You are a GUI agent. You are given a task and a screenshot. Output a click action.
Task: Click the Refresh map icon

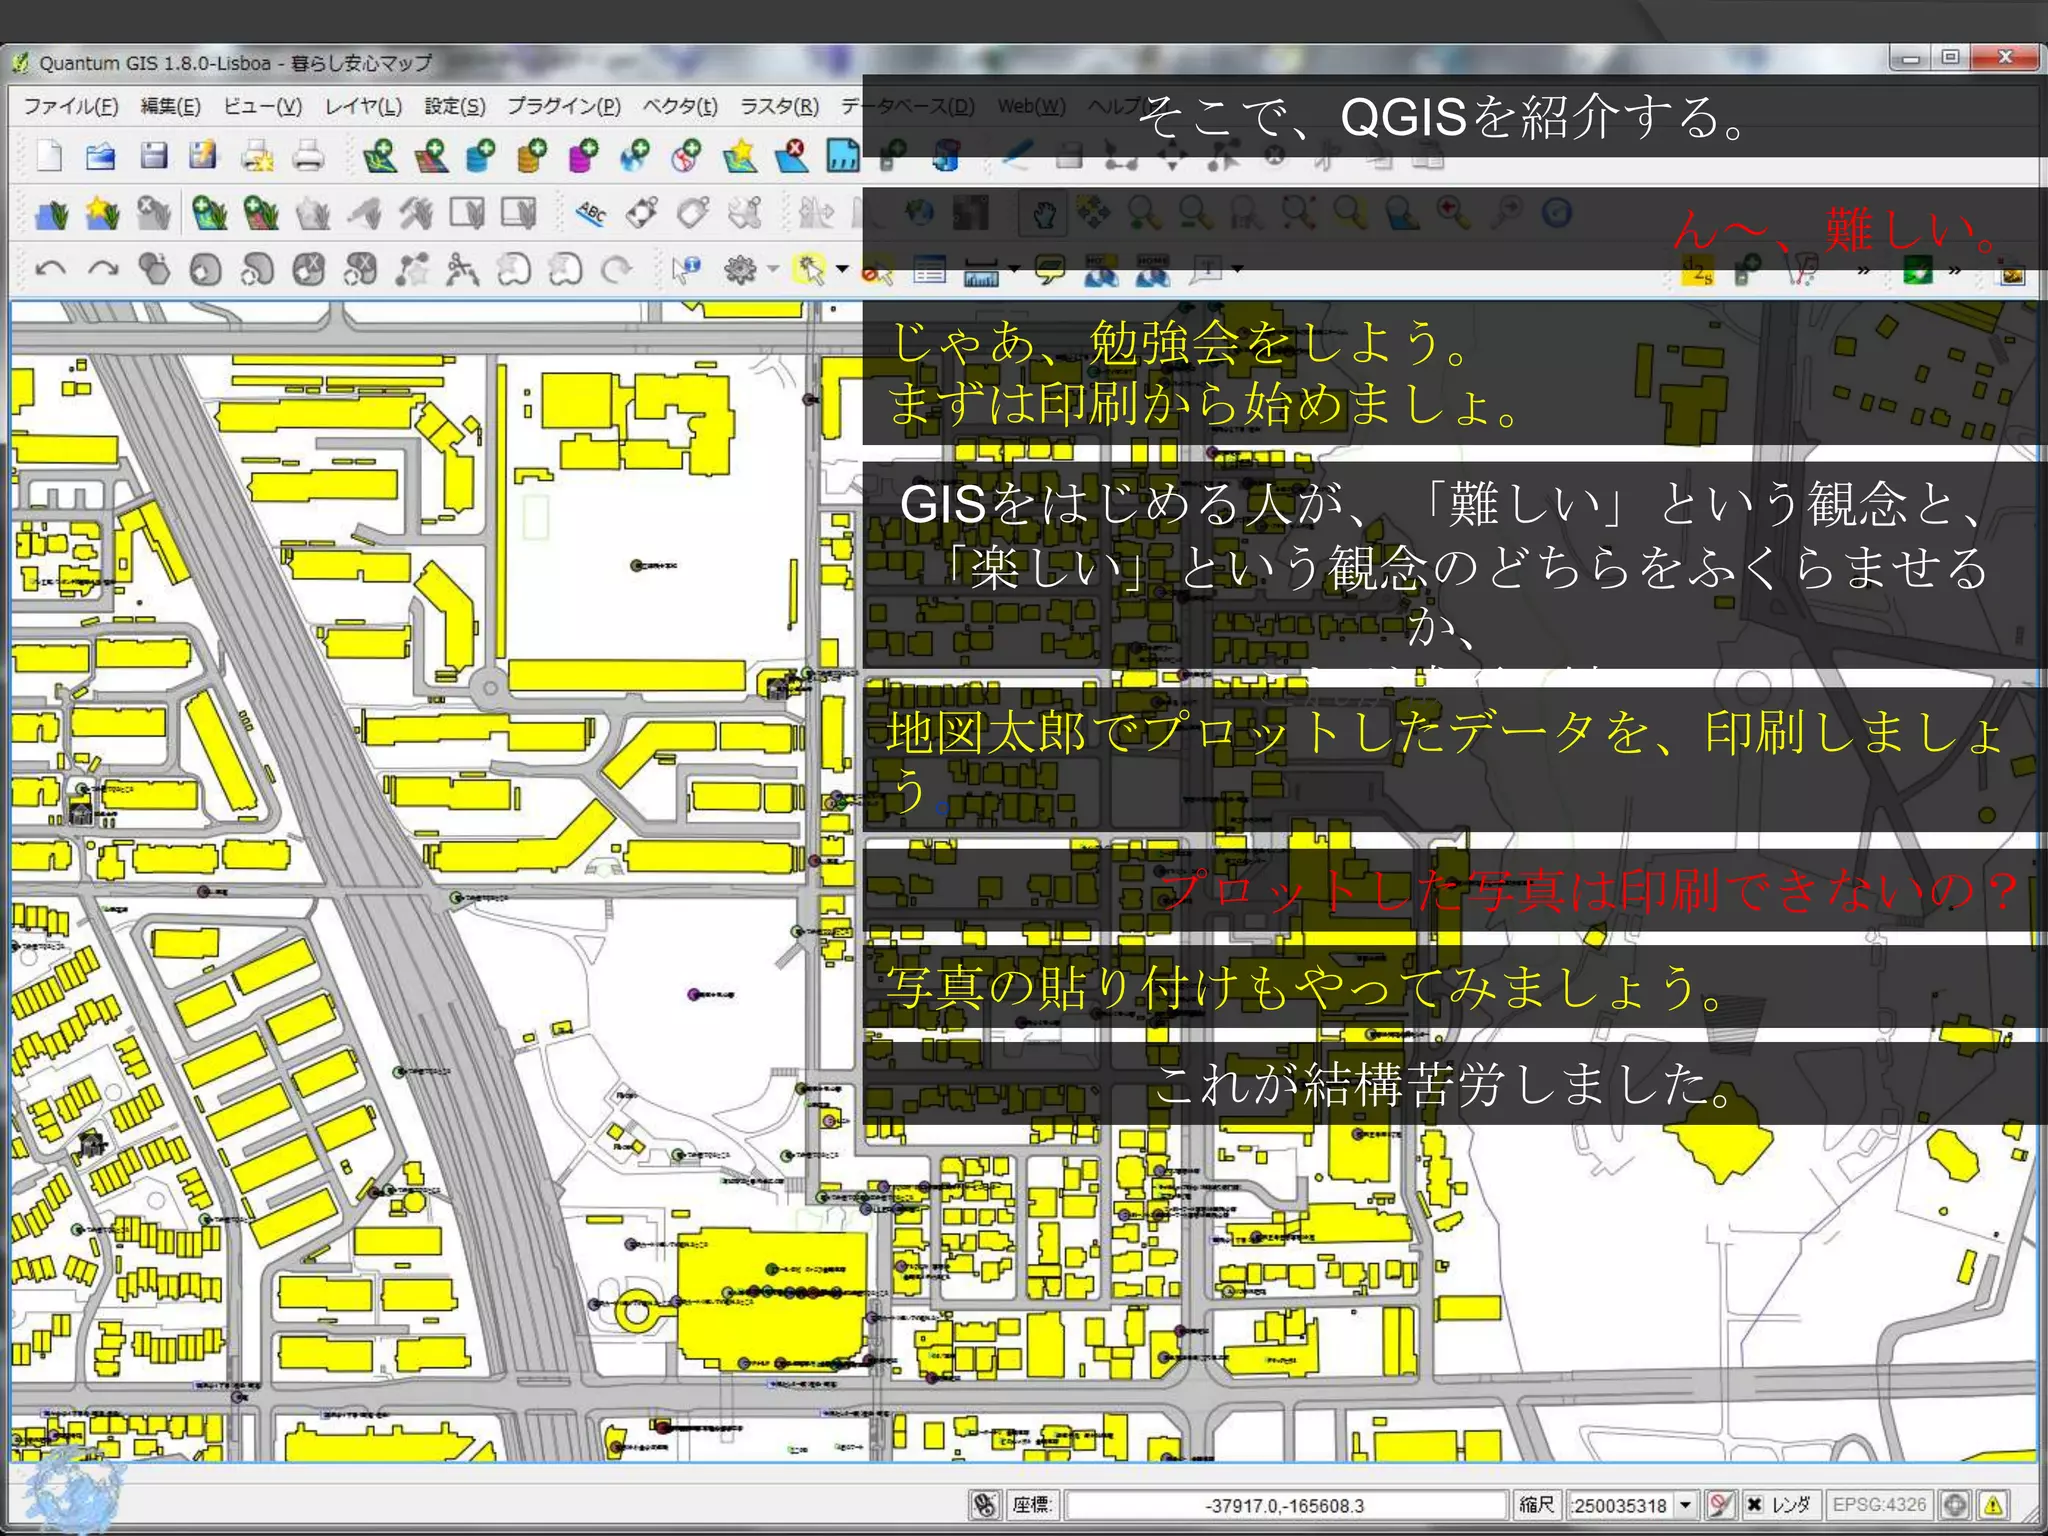point(1557,213)
